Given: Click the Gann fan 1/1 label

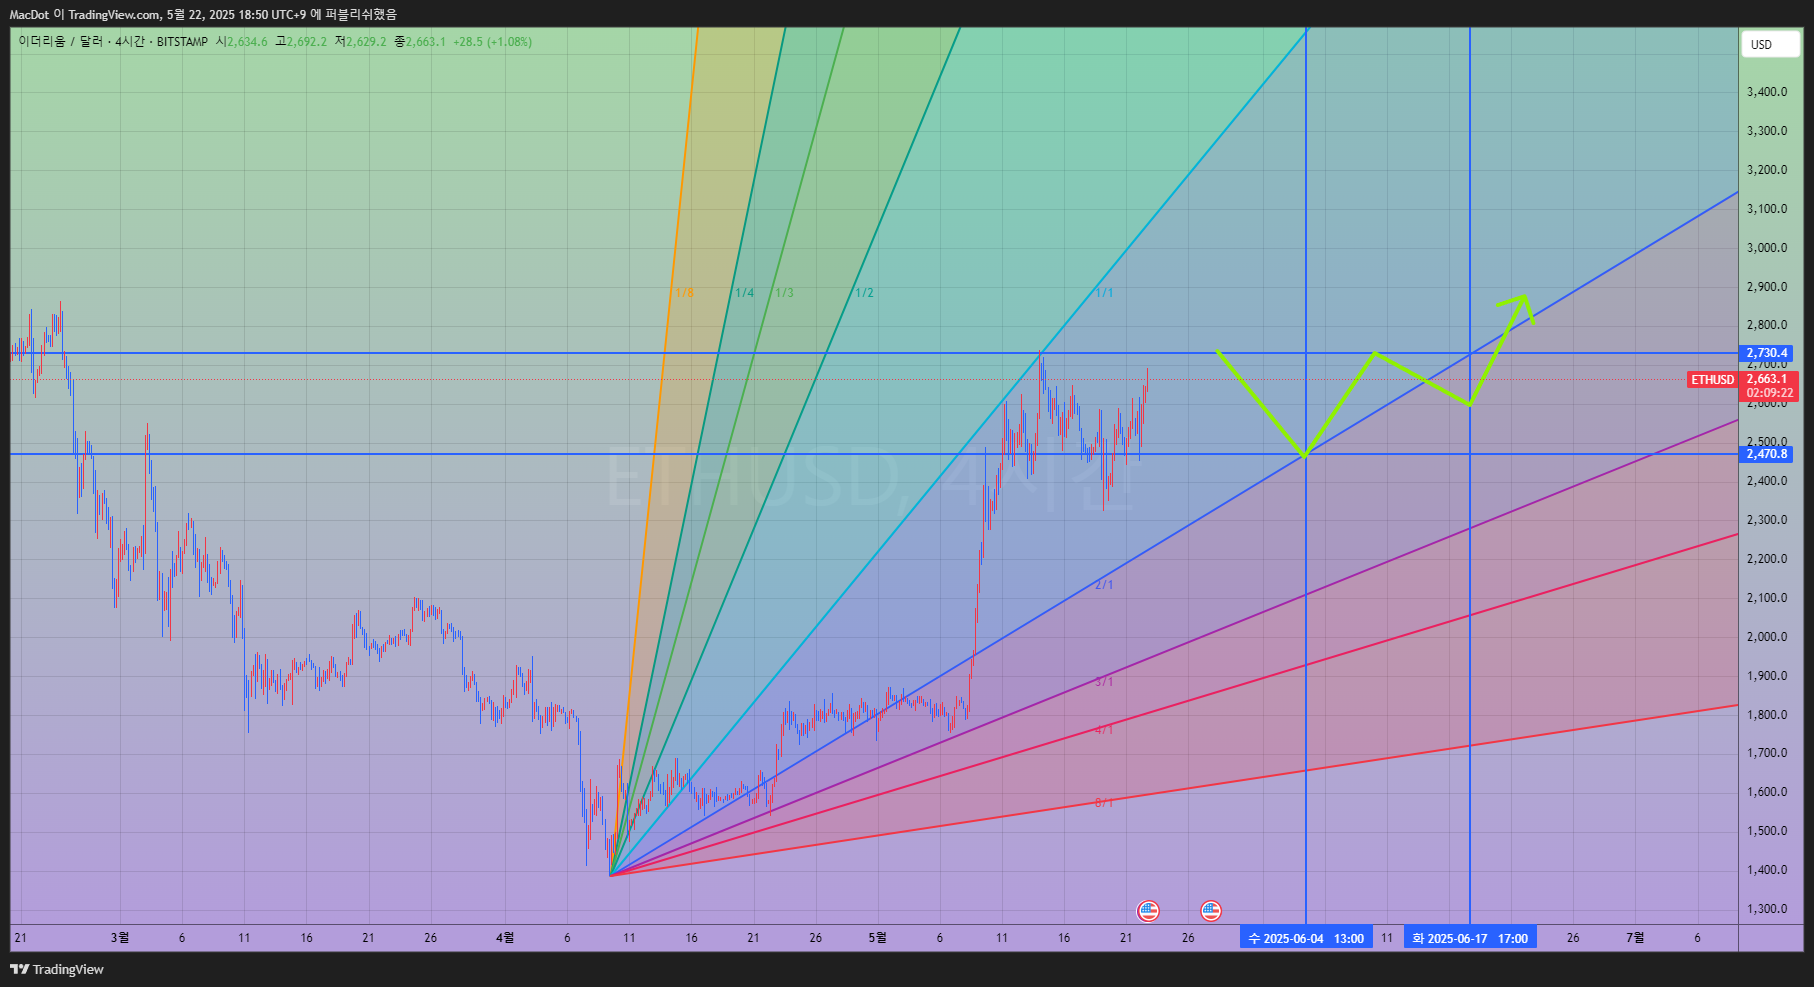Looking at the screenshot, I should coord(1104,293).
